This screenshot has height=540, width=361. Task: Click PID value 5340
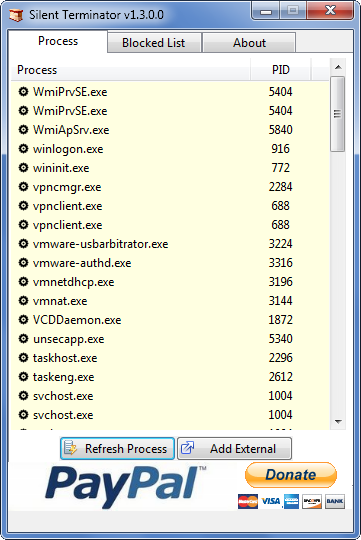tap(280, 339)
